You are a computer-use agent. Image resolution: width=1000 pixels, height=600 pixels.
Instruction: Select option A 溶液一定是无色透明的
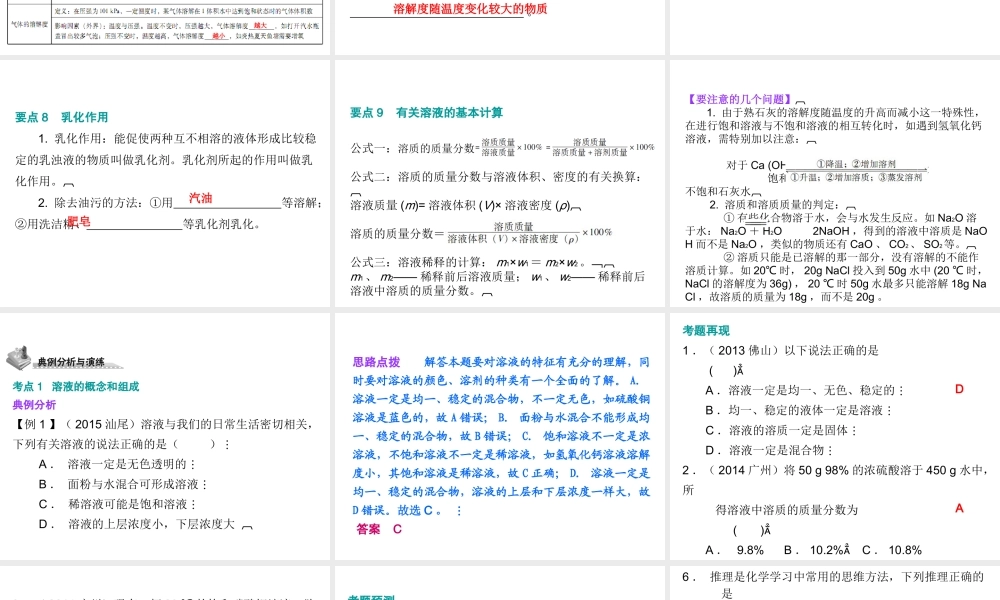[x=117, y=464]
